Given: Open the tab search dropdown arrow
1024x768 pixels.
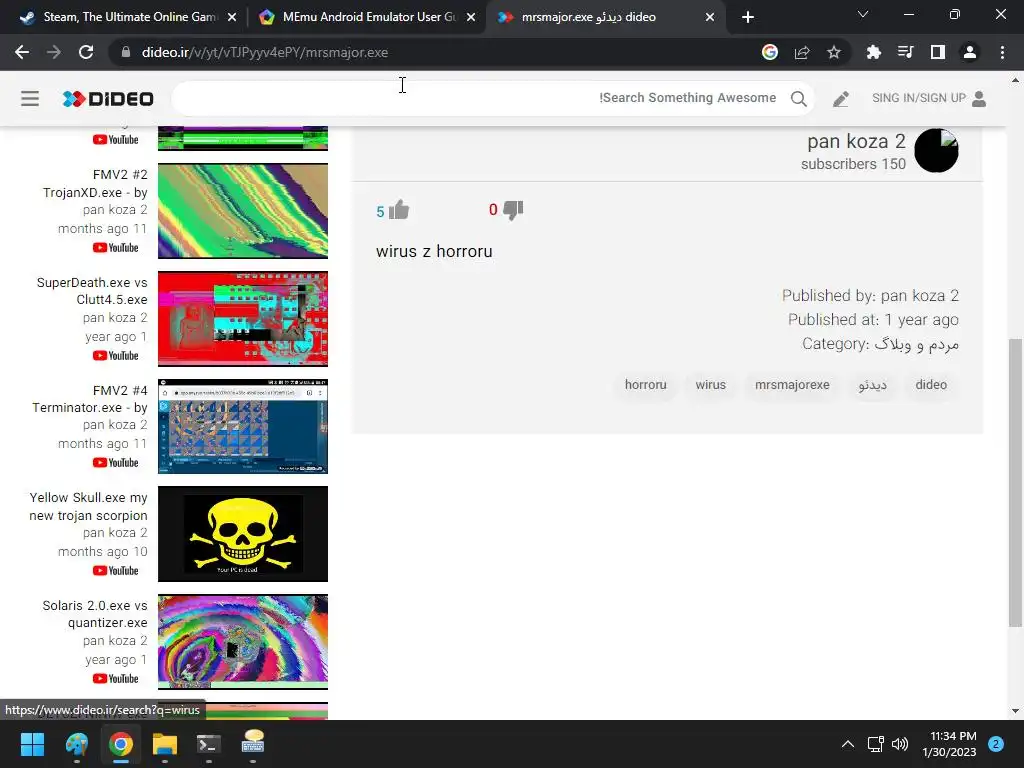Looking at the screenshot, I should coord(862,14).
